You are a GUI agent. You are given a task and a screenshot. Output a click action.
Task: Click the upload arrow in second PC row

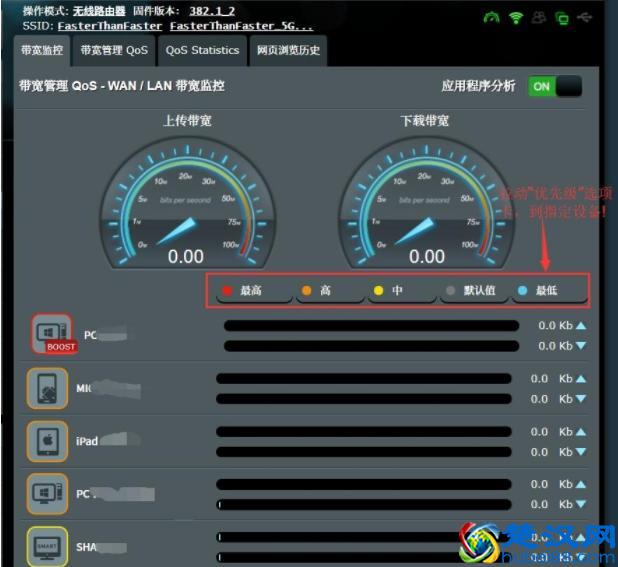point(581,484)
